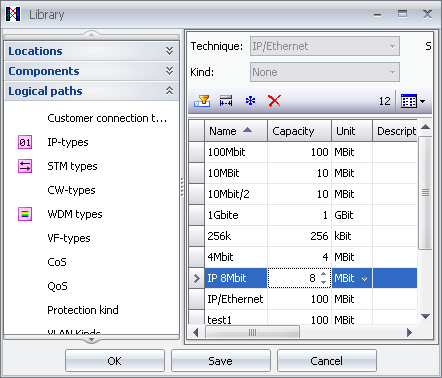Click 256 capacity cell
Viewport: 442px width, 378px height.
[x=299, y=236]
